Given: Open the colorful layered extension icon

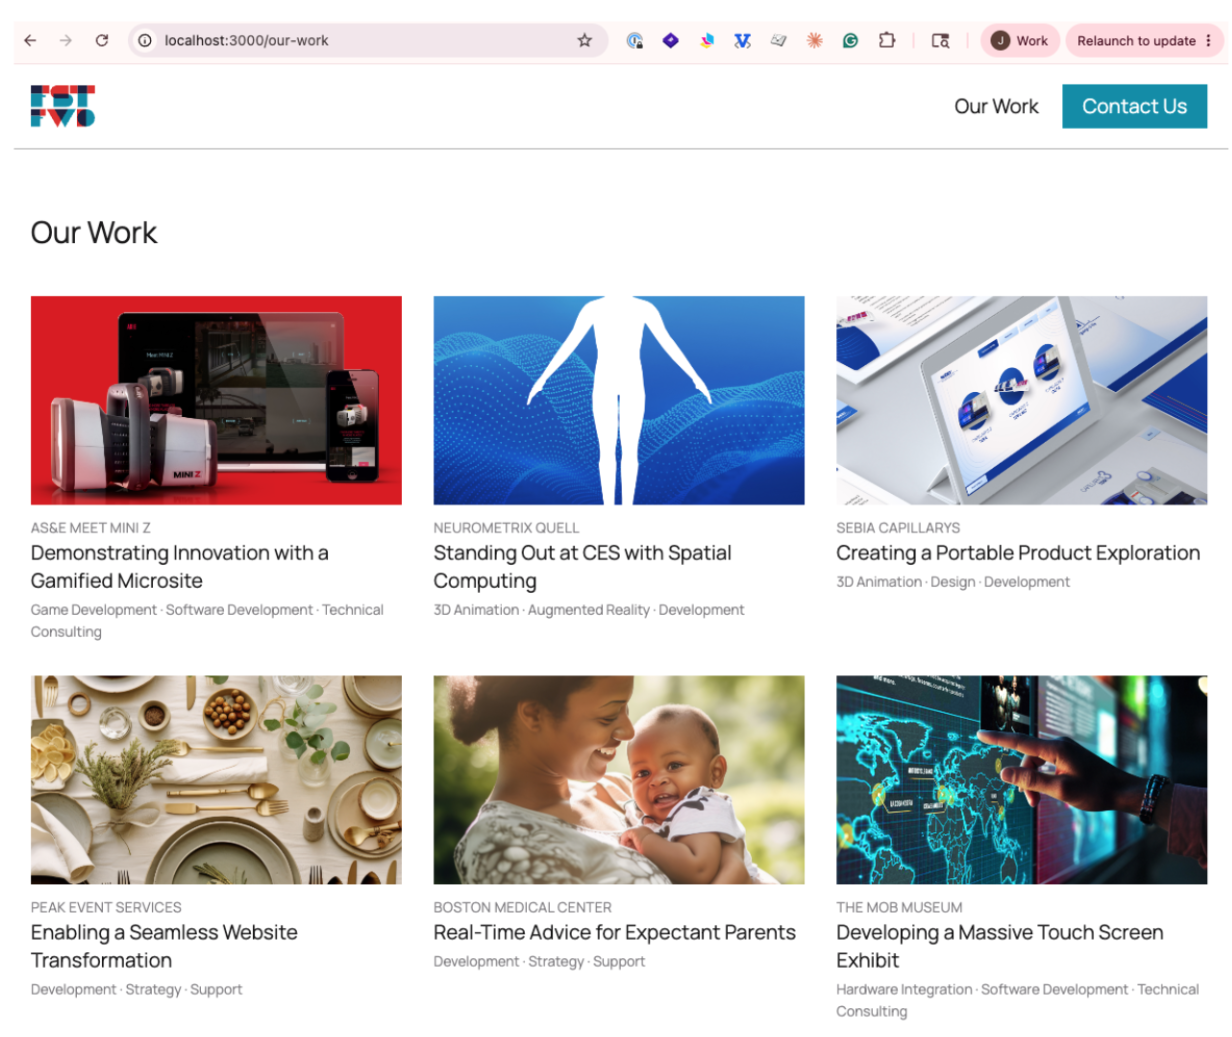Looking at the screenshot, I should (x=707, y=41).
